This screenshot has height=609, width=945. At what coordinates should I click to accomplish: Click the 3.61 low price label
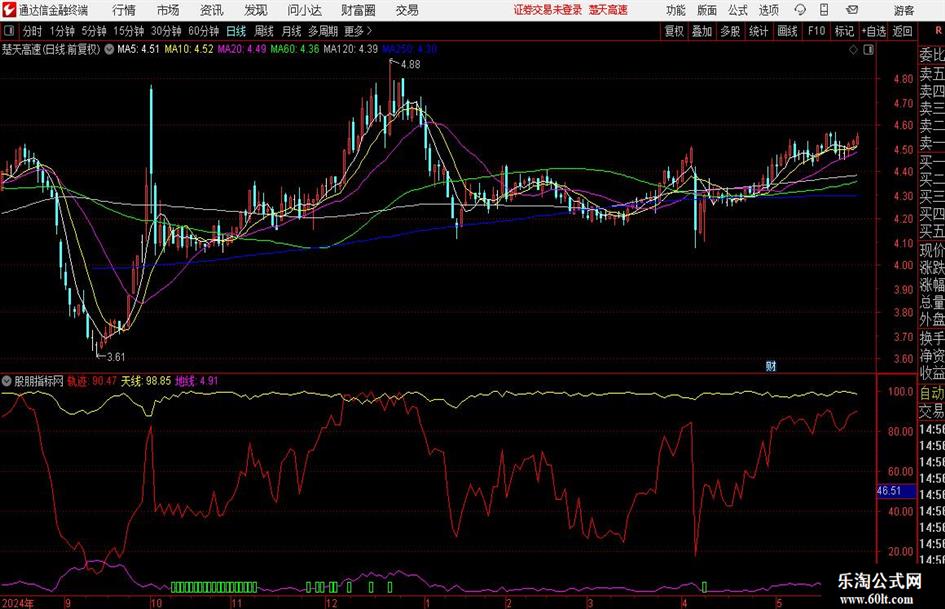point(115,357)
